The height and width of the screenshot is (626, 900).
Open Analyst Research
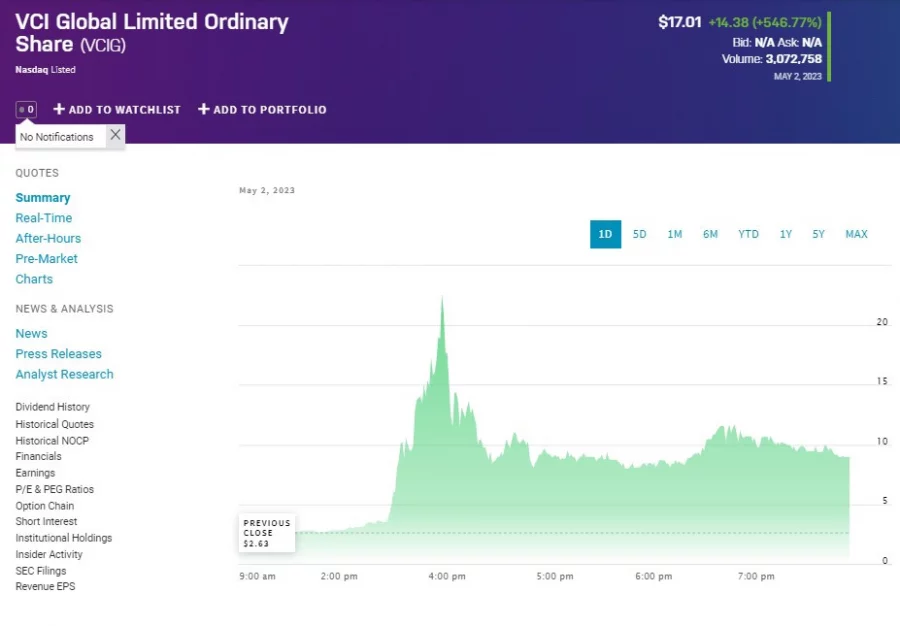pos(64,374)
